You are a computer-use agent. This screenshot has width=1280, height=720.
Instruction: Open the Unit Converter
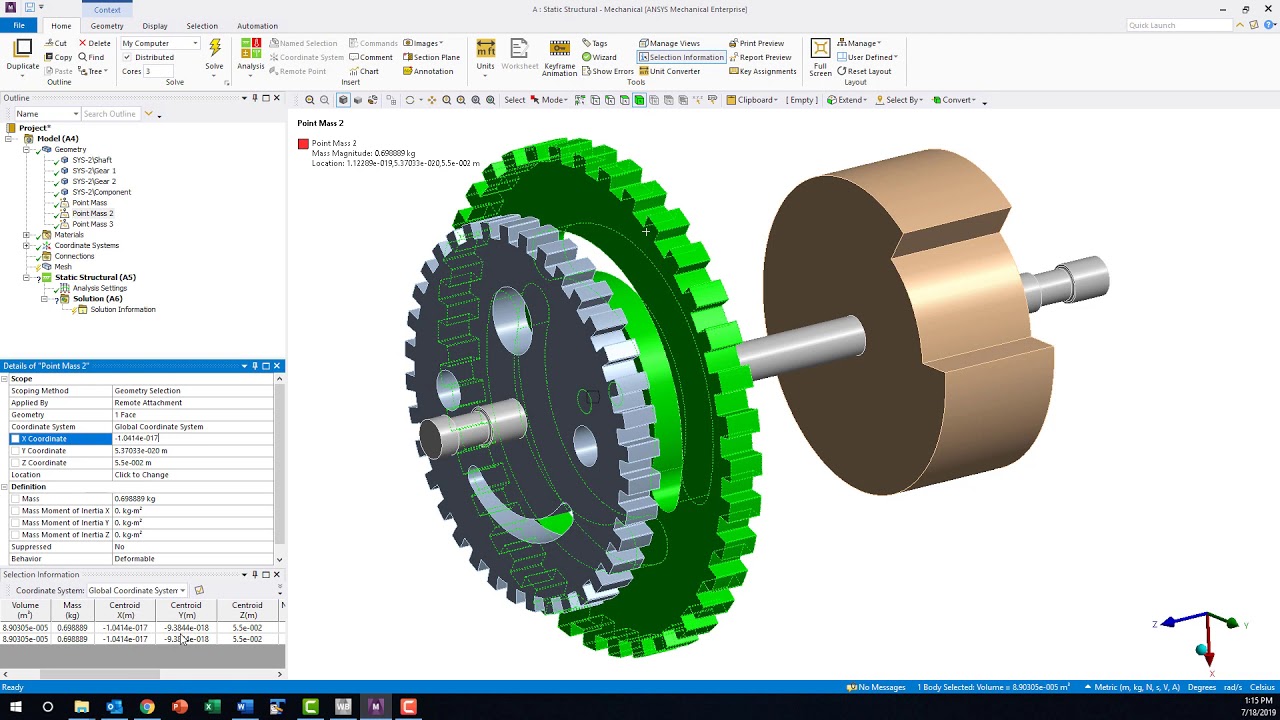[669, 71]
